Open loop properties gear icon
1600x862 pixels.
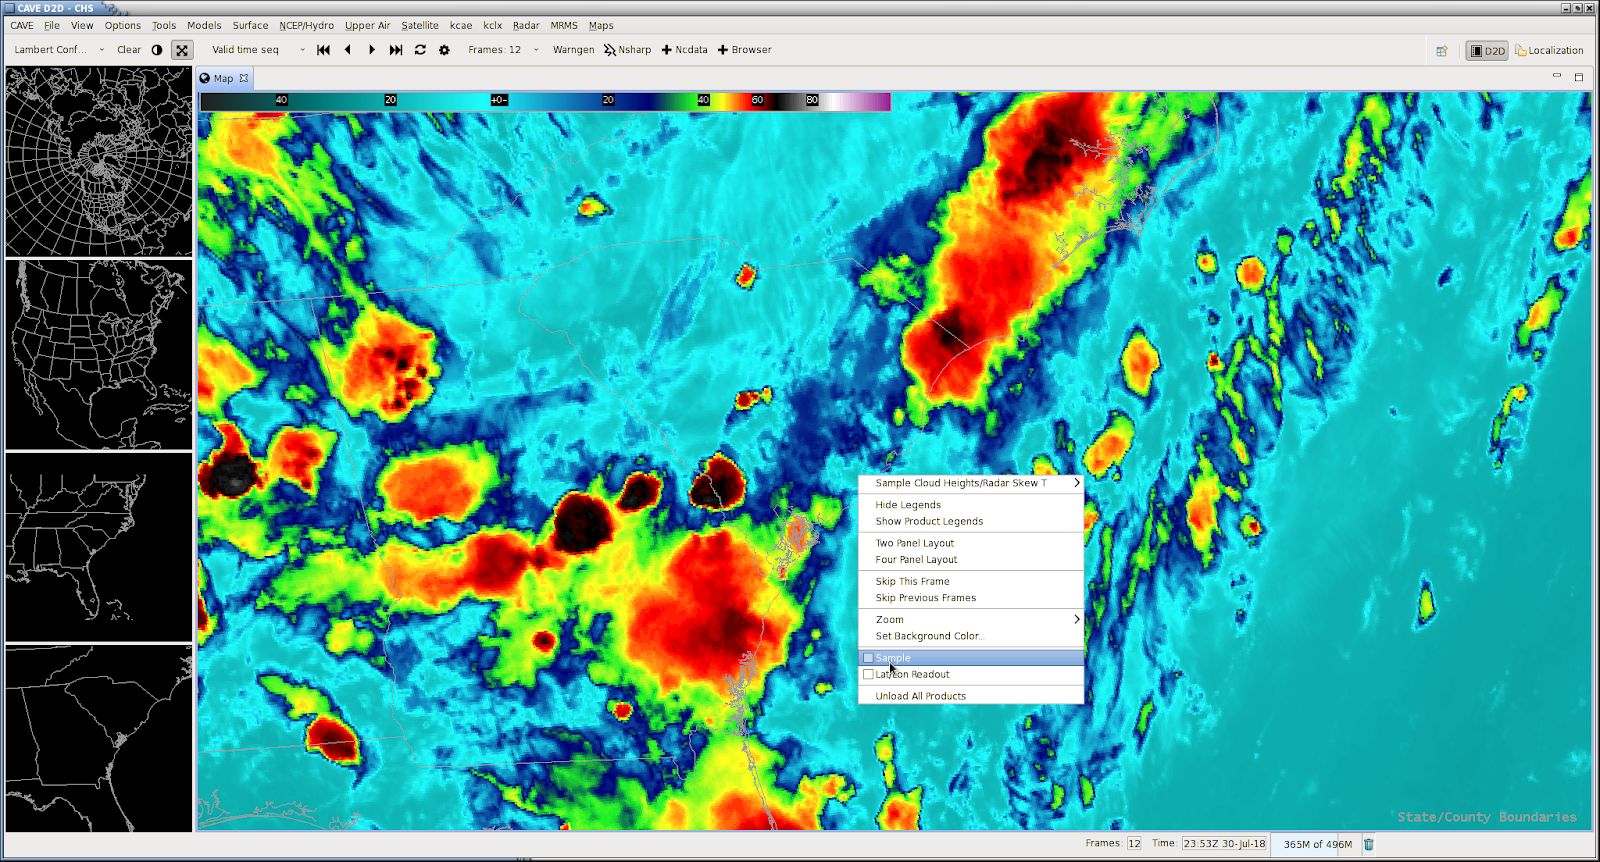(444, 50)
